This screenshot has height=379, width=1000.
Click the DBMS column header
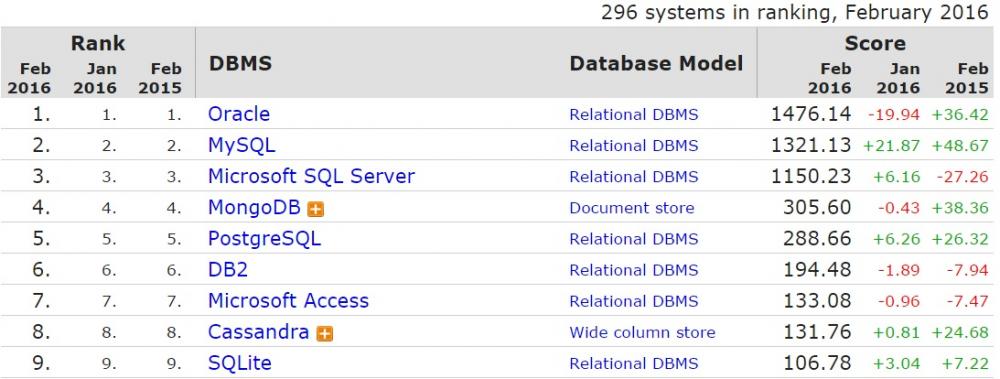point(240,63)
